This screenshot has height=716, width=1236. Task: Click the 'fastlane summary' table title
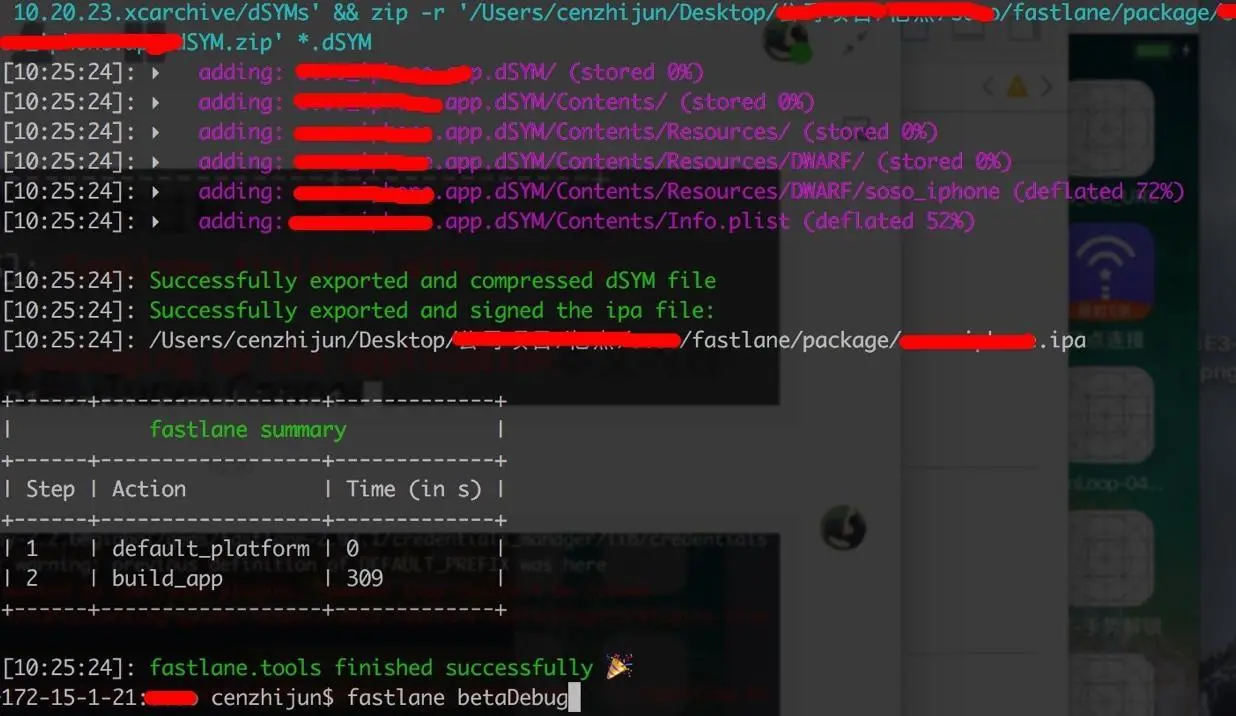click(247, 429)
